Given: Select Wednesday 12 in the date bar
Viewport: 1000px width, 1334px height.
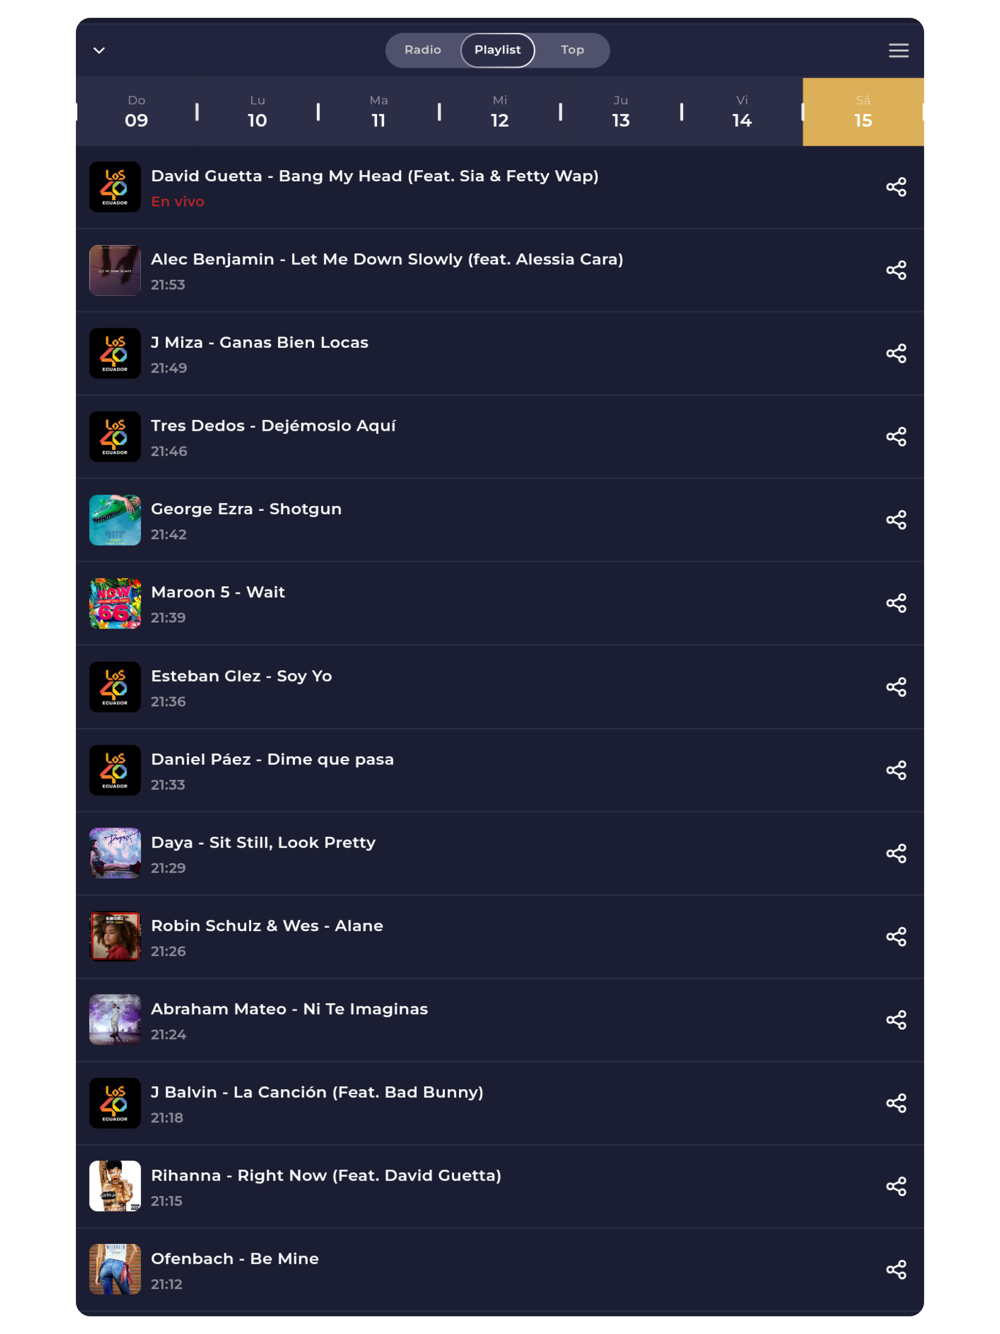Looking at the screenshot, I should pyautogui.click(x=500, y=112).
